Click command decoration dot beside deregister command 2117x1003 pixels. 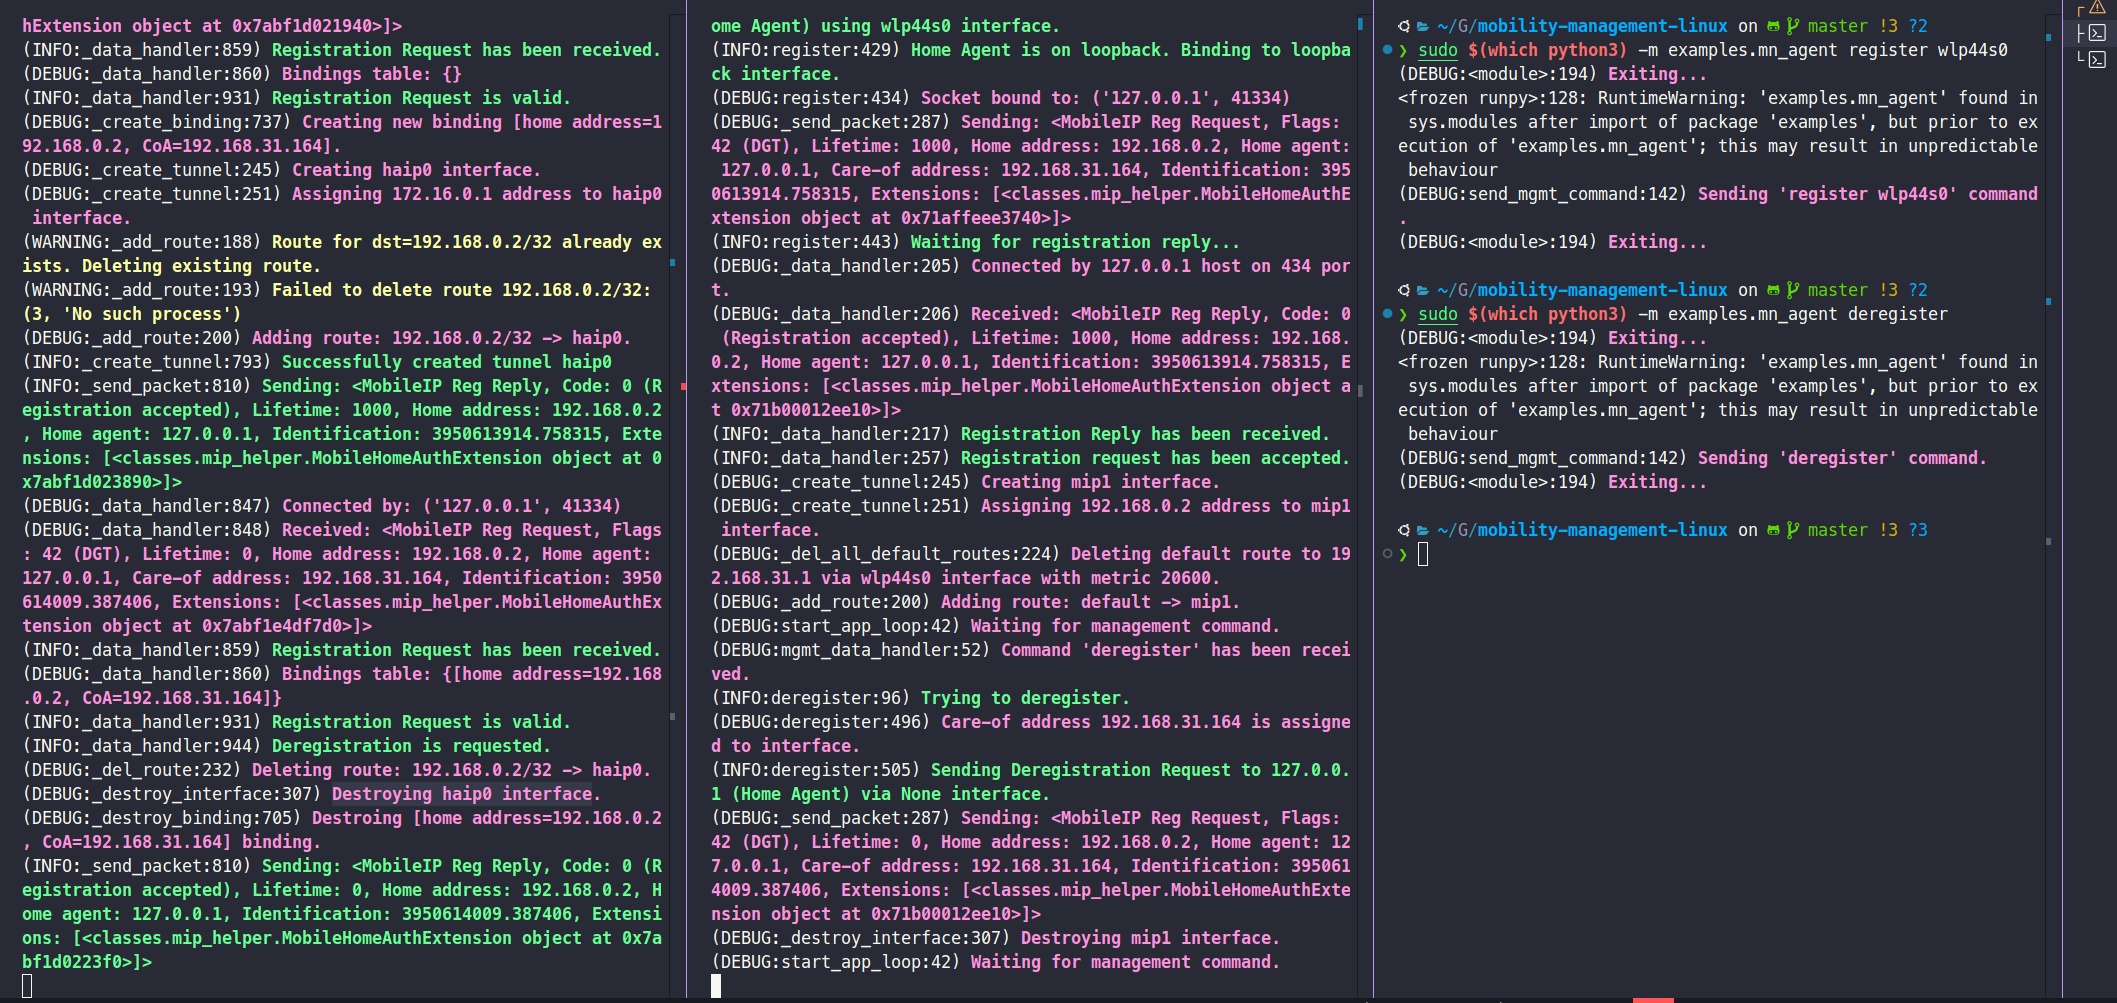pyautogui.click(x=1388, y=313)
